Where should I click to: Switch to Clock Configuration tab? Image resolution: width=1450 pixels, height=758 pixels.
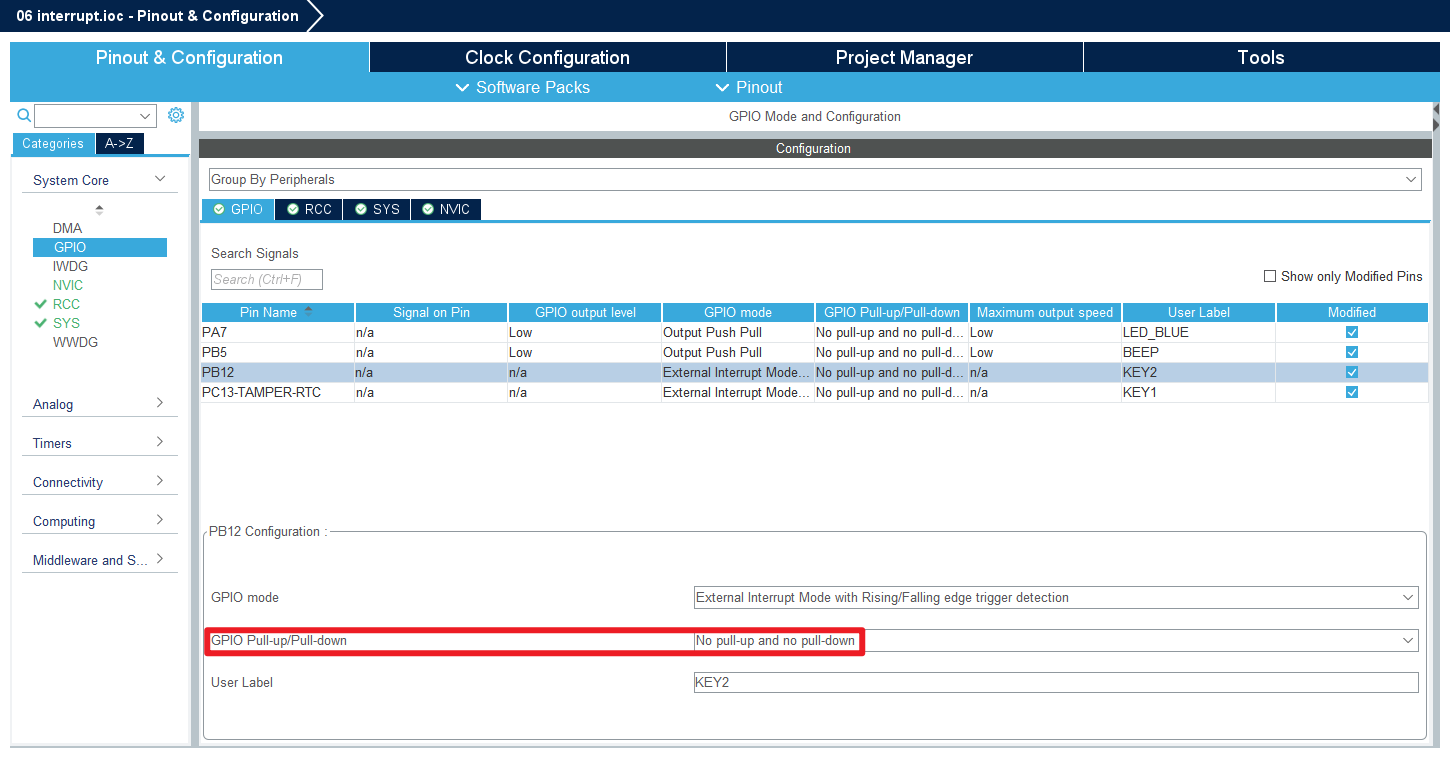coord(547,57)
